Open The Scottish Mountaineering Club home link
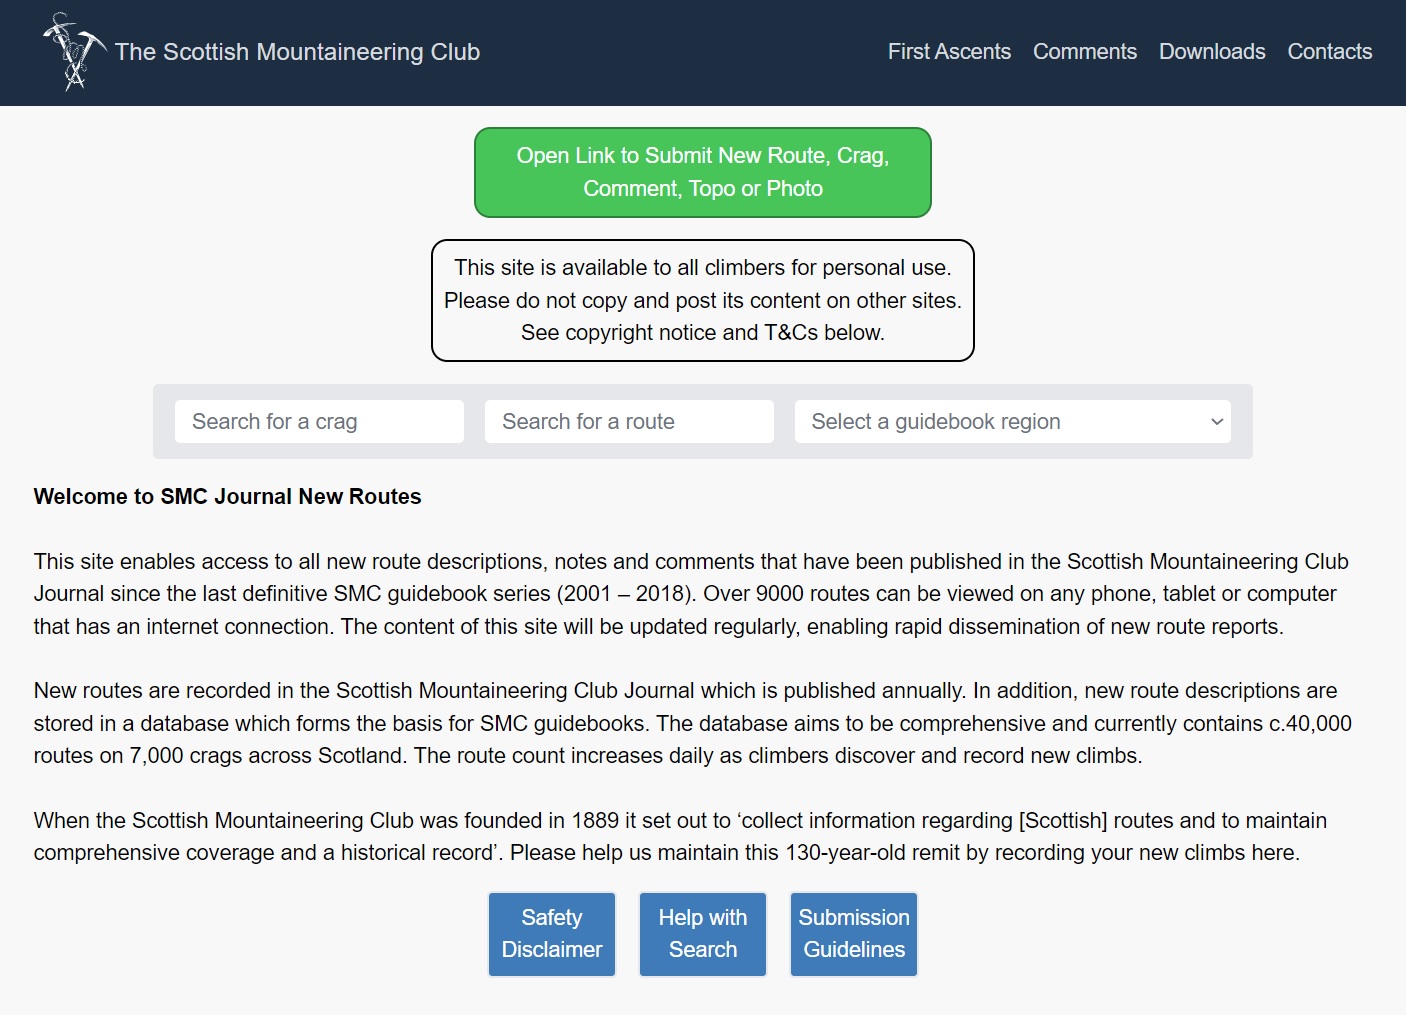This screenshot has height=1015, width=1406. (x=297, y=52)
